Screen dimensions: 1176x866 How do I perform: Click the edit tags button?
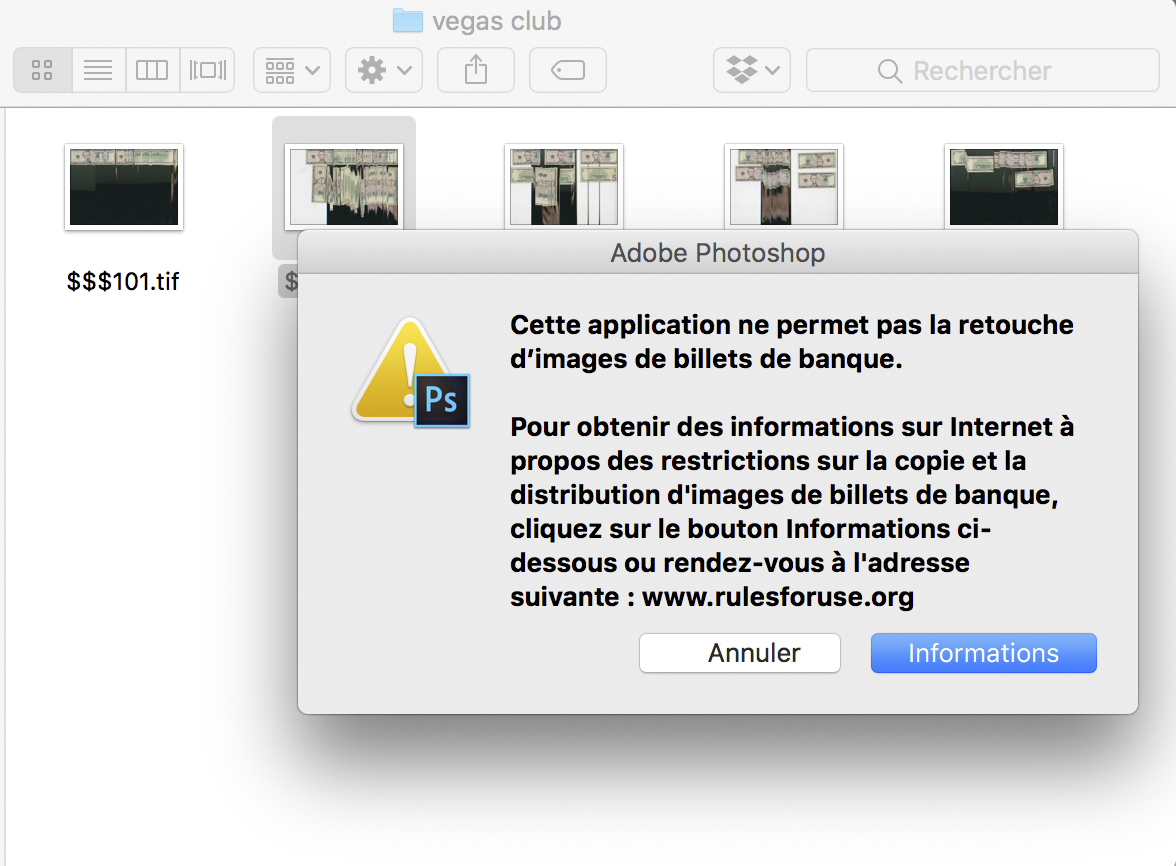pos(568,70)
